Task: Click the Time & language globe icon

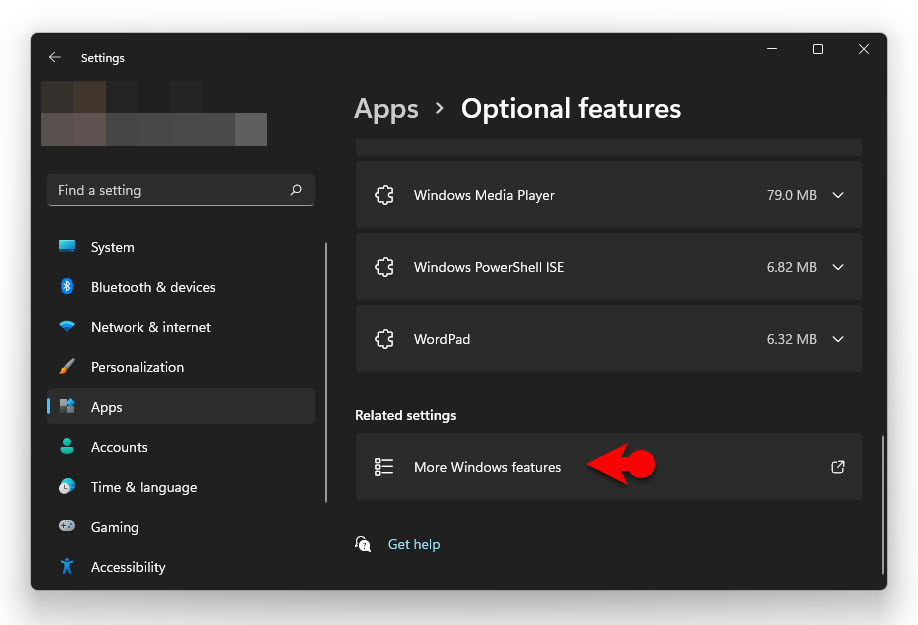Action: tap(67, 486)
